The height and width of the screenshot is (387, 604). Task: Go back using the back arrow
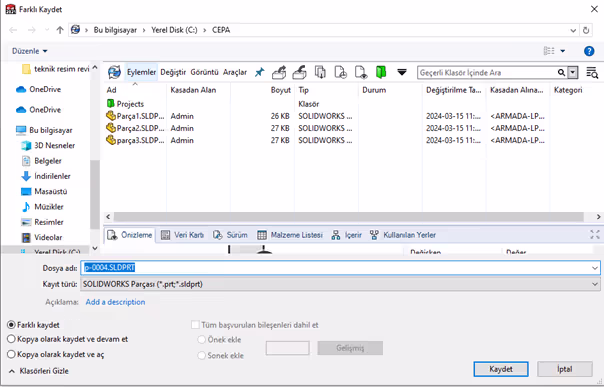13,30
